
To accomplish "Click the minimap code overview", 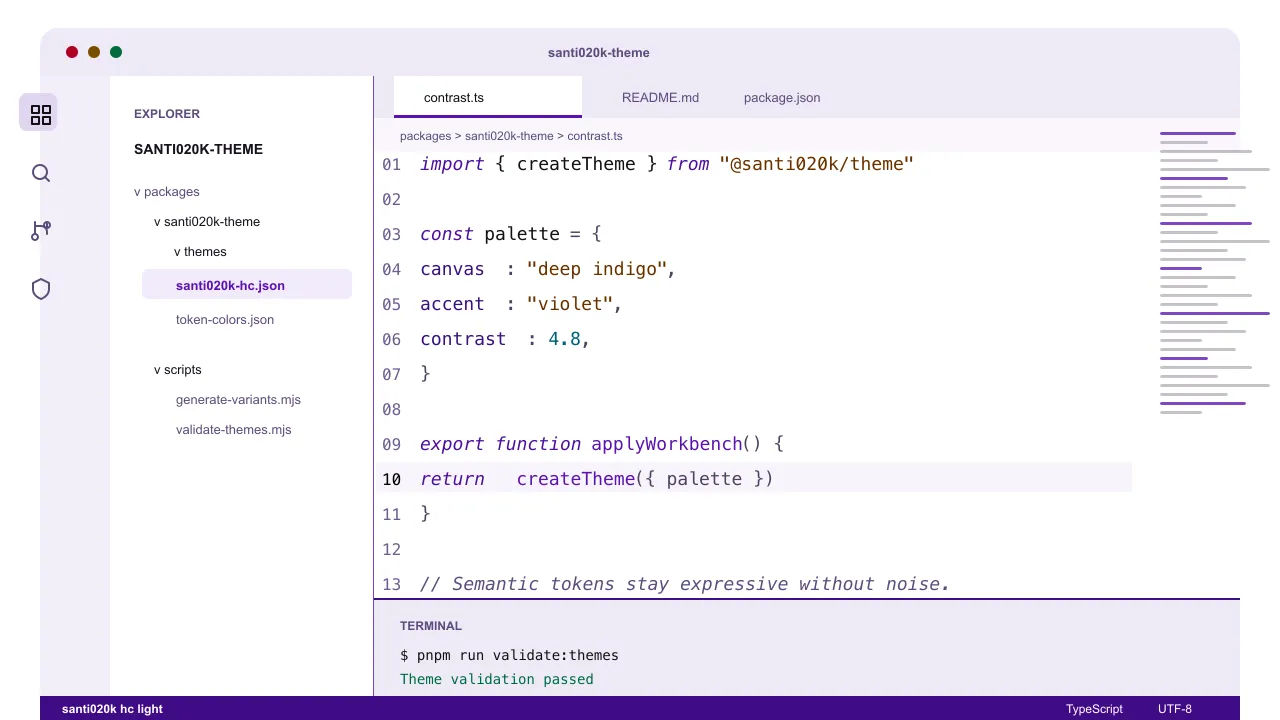I will [x=1214, y=272].
